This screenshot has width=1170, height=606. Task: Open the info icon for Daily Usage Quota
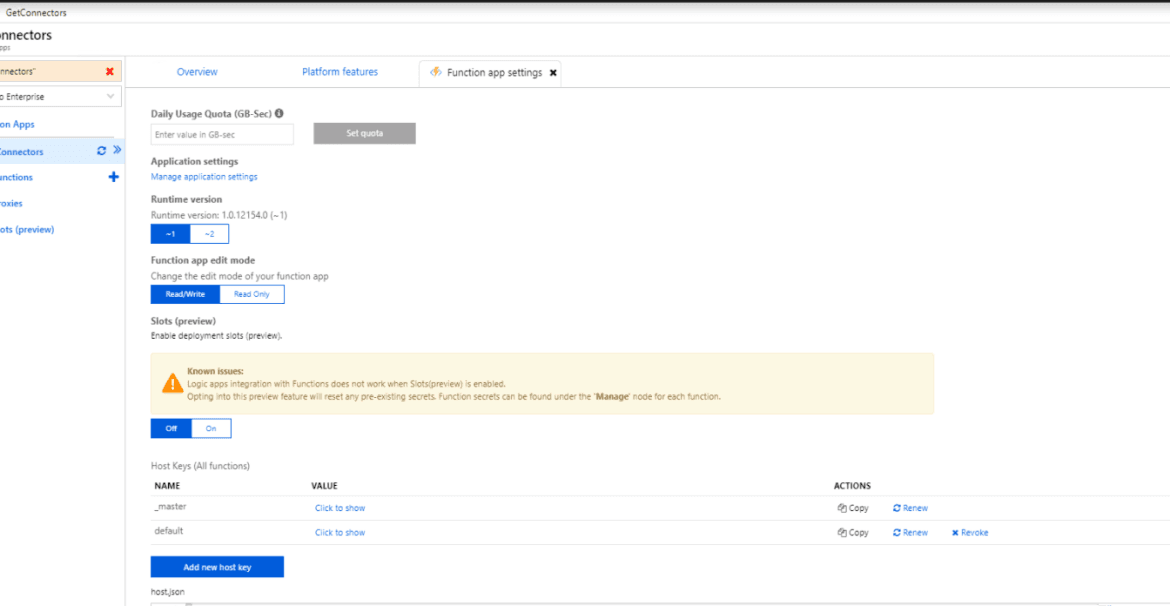click(x=279, y=113)
